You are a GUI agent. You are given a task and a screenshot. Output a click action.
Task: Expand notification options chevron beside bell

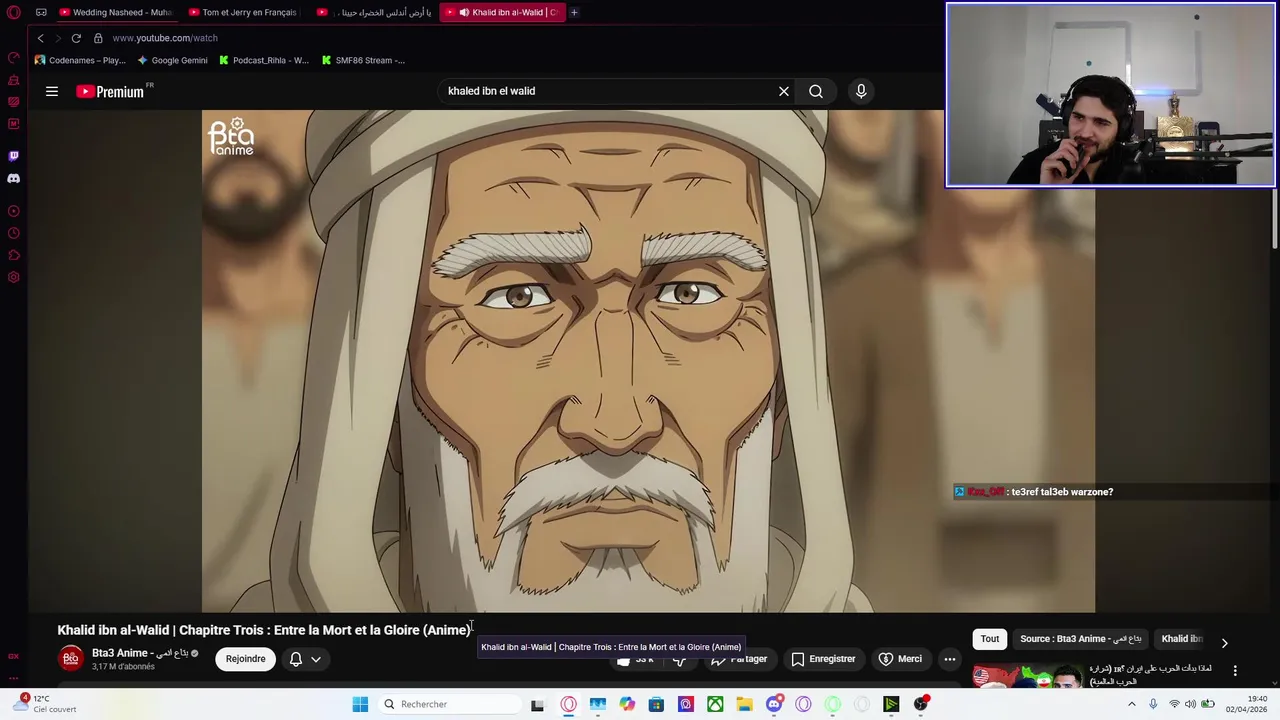click(316, 659)
